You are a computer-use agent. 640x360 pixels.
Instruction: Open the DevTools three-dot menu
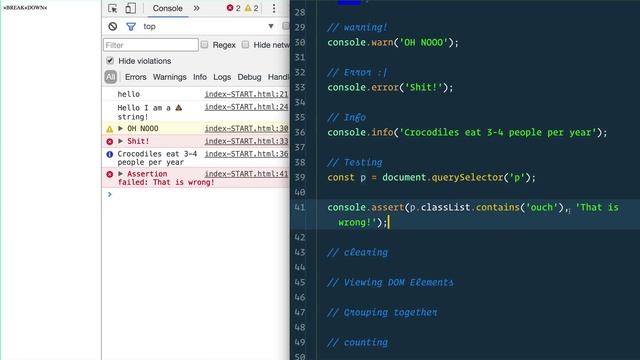274,8
